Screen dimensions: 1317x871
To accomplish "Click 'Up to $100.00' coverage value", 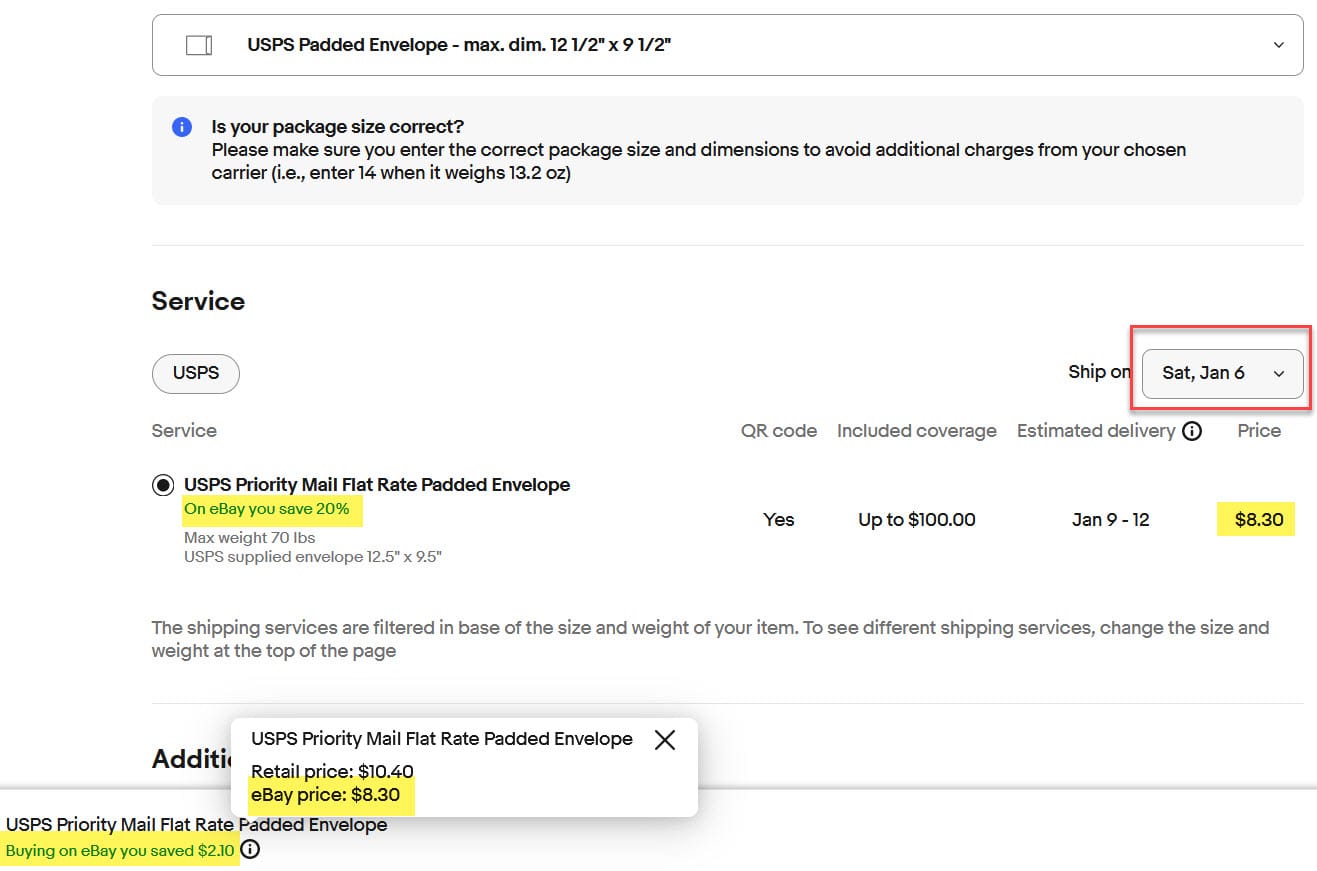I will [x=916, y=519].
